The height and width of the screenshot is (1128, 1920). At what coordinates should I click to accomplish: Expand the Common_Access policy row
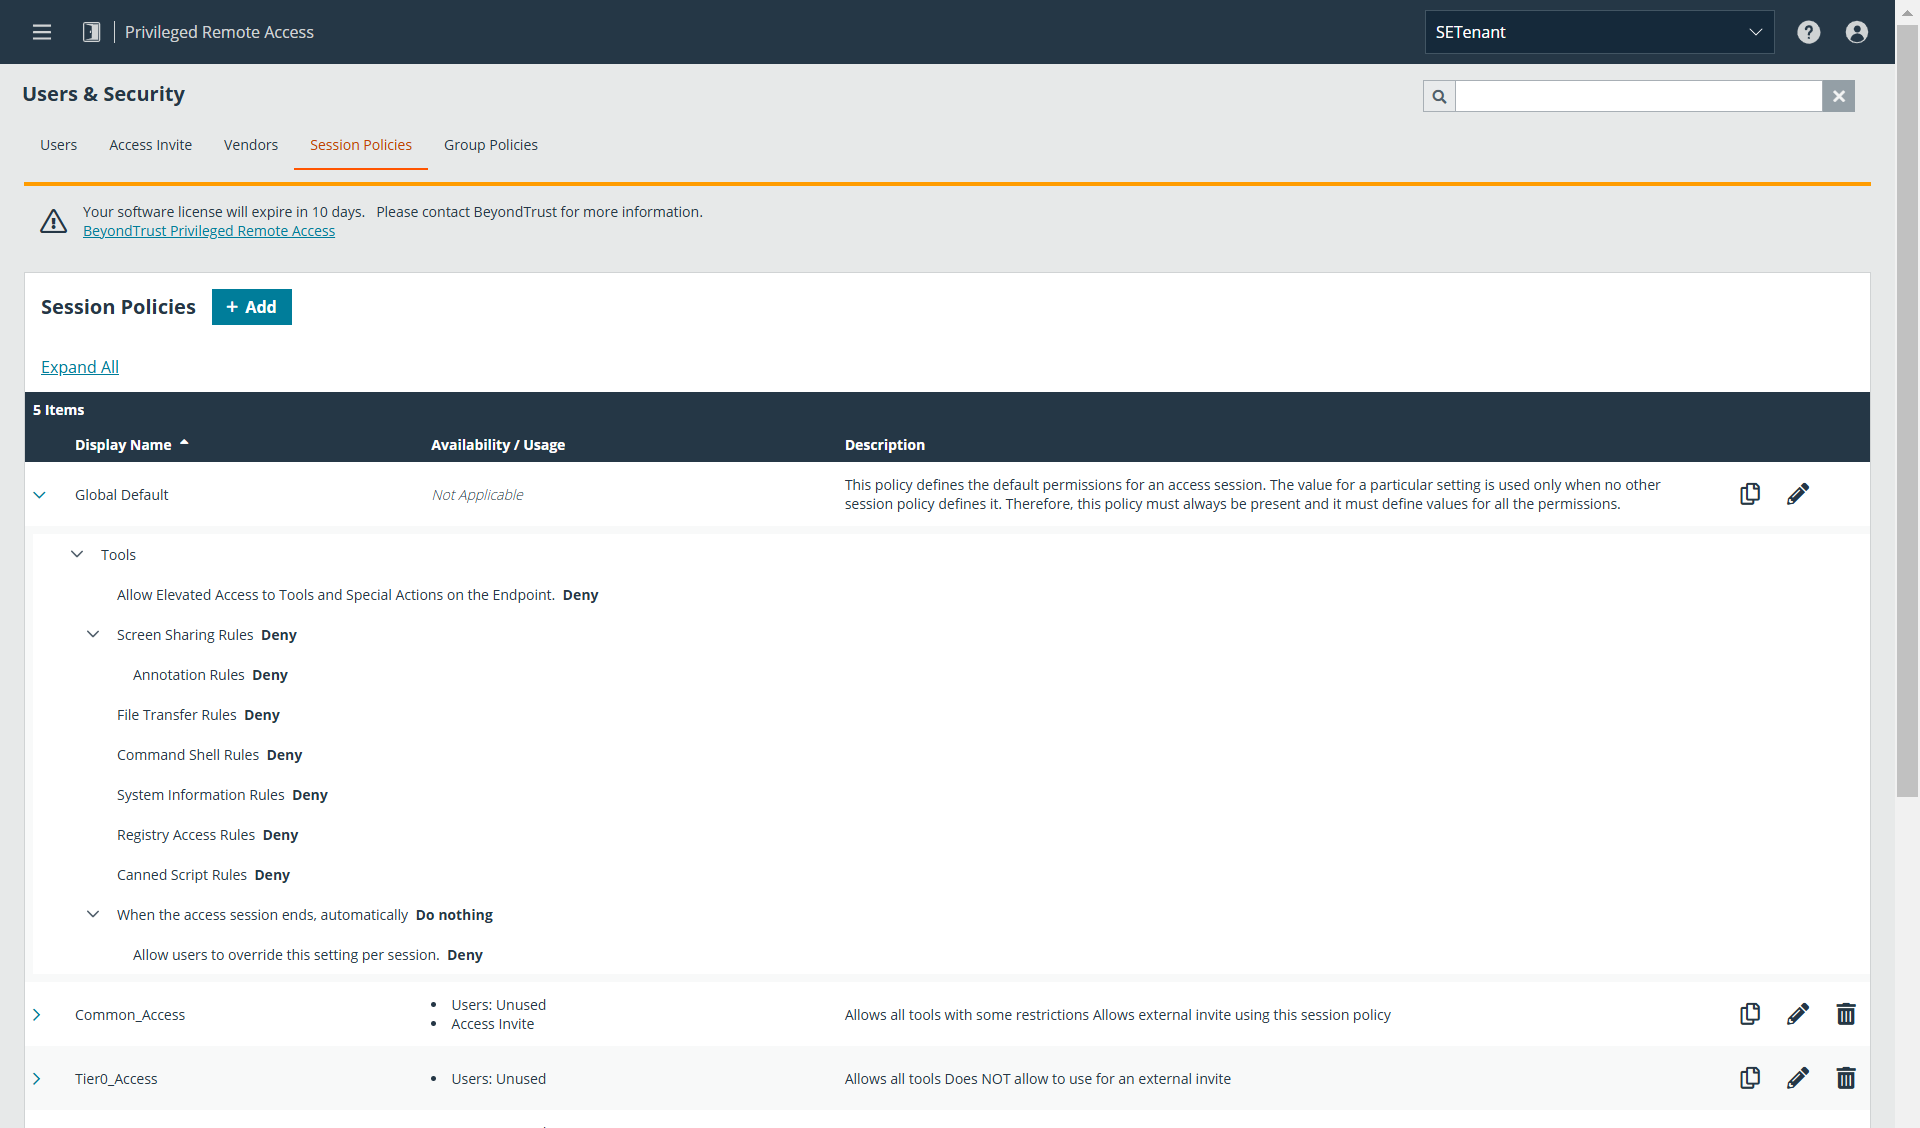click(37, 1014)
